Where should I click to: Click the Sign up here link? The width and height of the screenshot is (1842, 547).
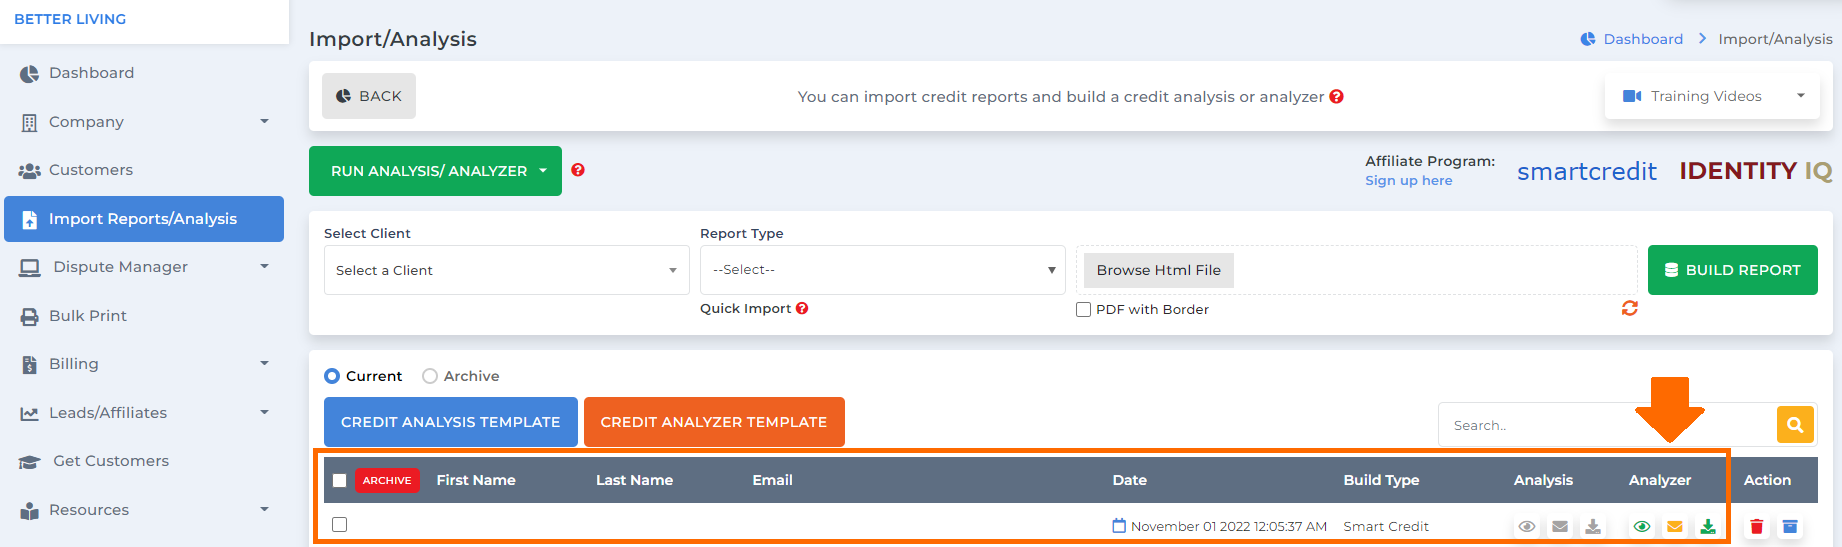pyautogui.click(x=1409, y=181)
